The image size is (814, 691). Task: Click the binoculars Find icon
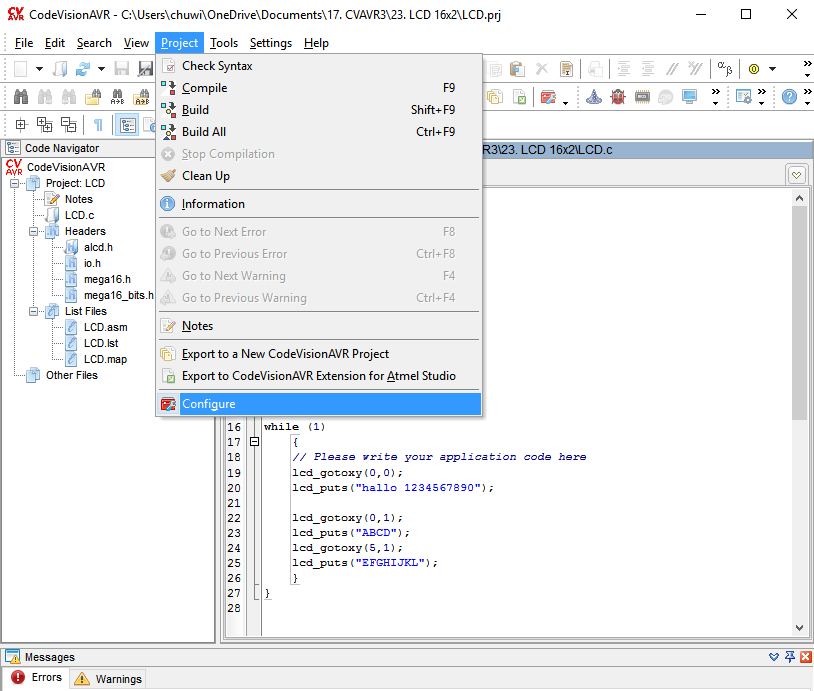pos(19,97)
